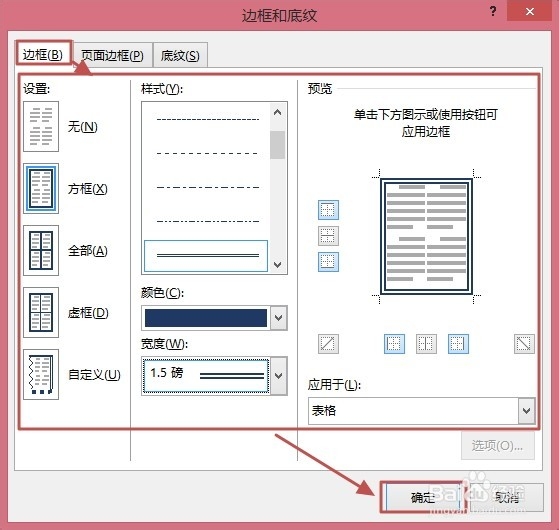Toggle top border in preview
The image size is (559, 530).
328,210
